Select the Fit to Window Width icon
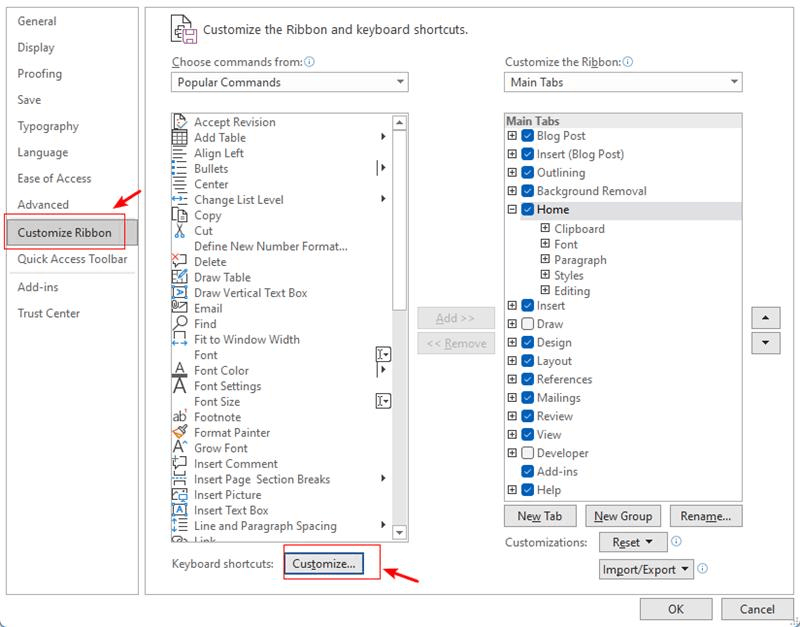 pos(180,339)
